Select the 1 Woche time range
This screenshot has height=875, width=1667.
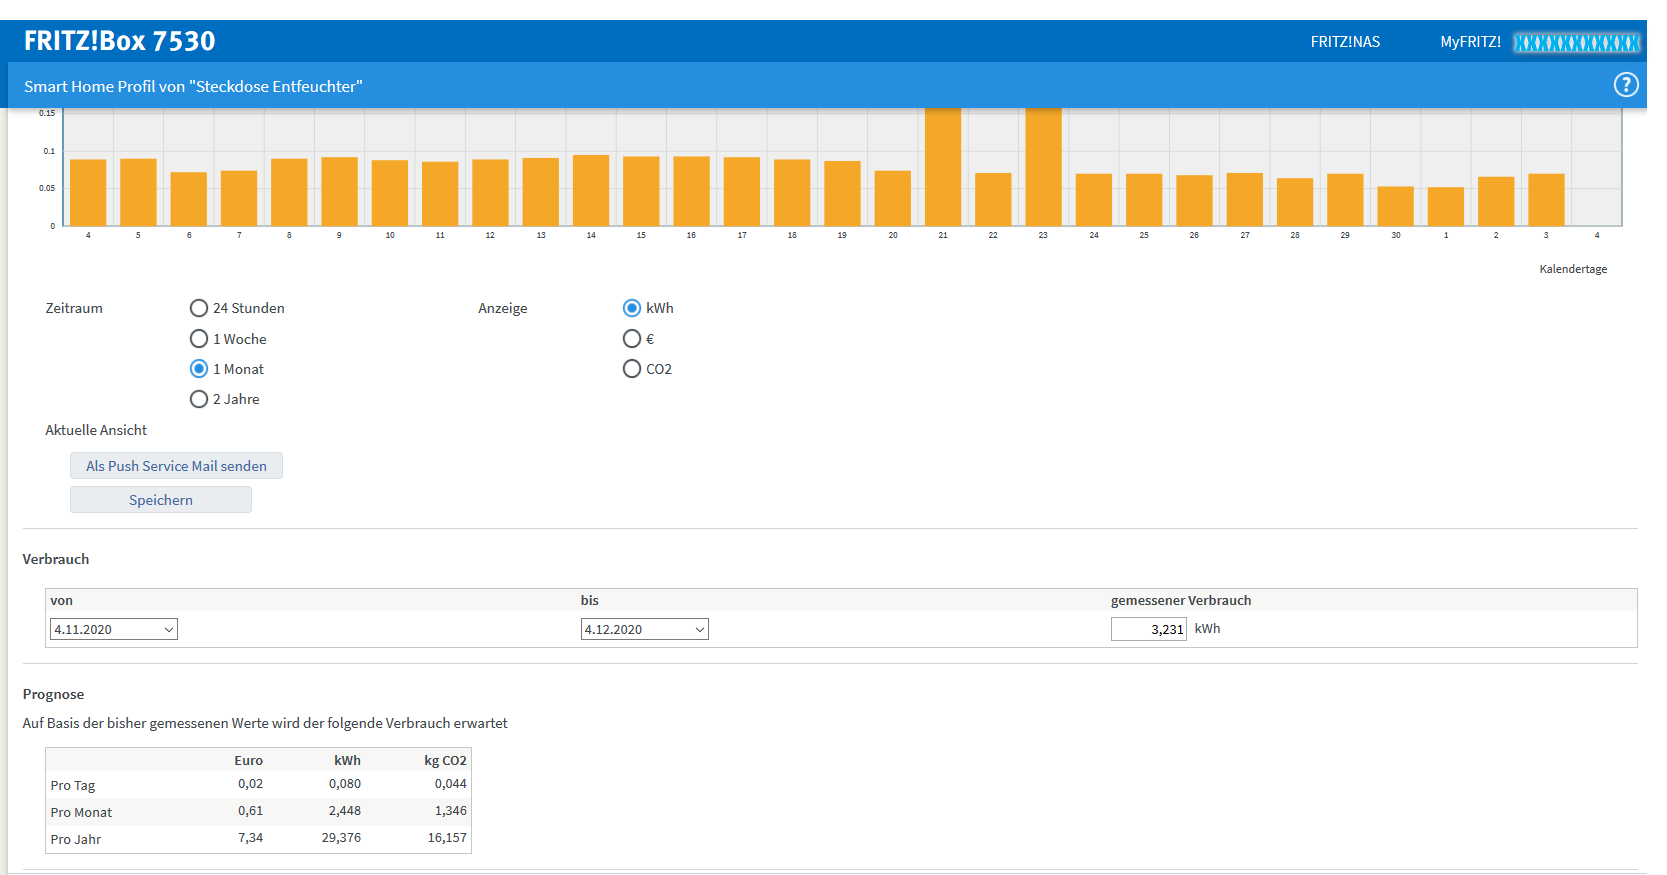pos(199,339)
